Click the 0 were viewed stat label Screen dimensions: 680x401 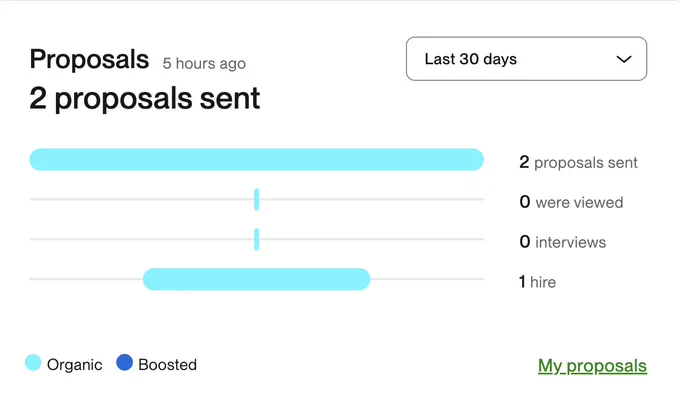[x=571, y=202]
